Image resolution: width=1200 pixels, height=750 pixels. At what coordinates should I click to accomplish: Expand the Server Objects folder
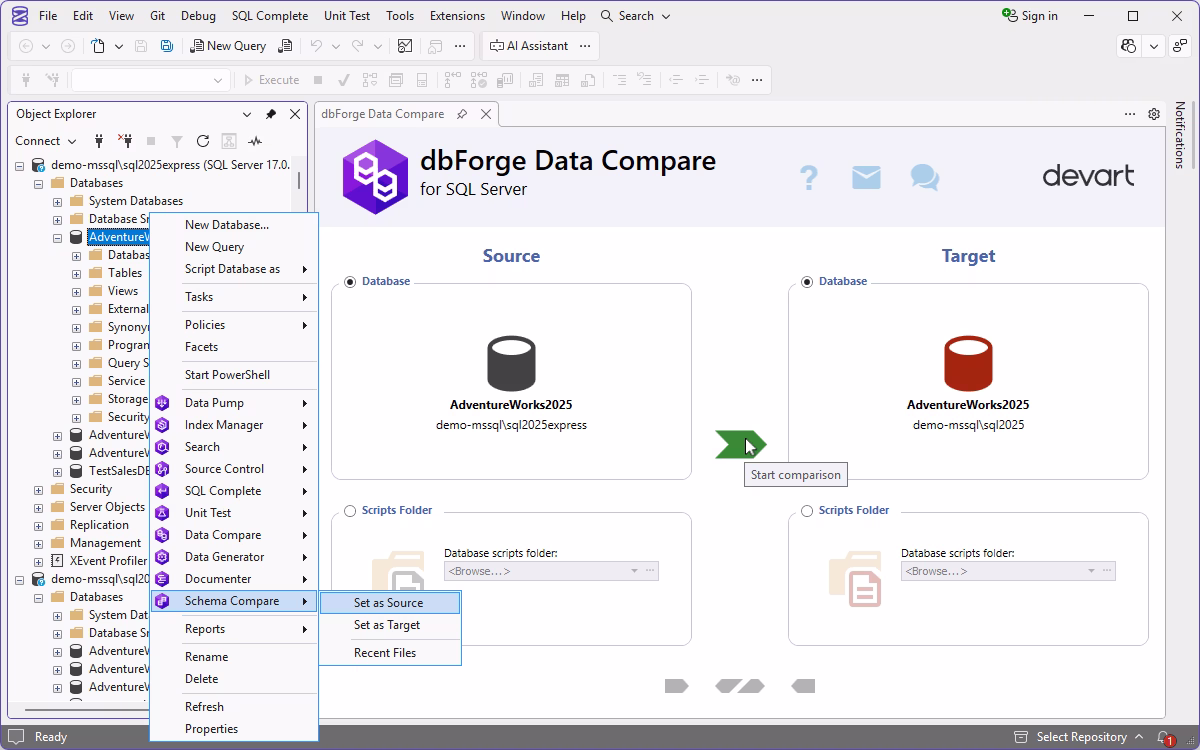coord(39,507)
